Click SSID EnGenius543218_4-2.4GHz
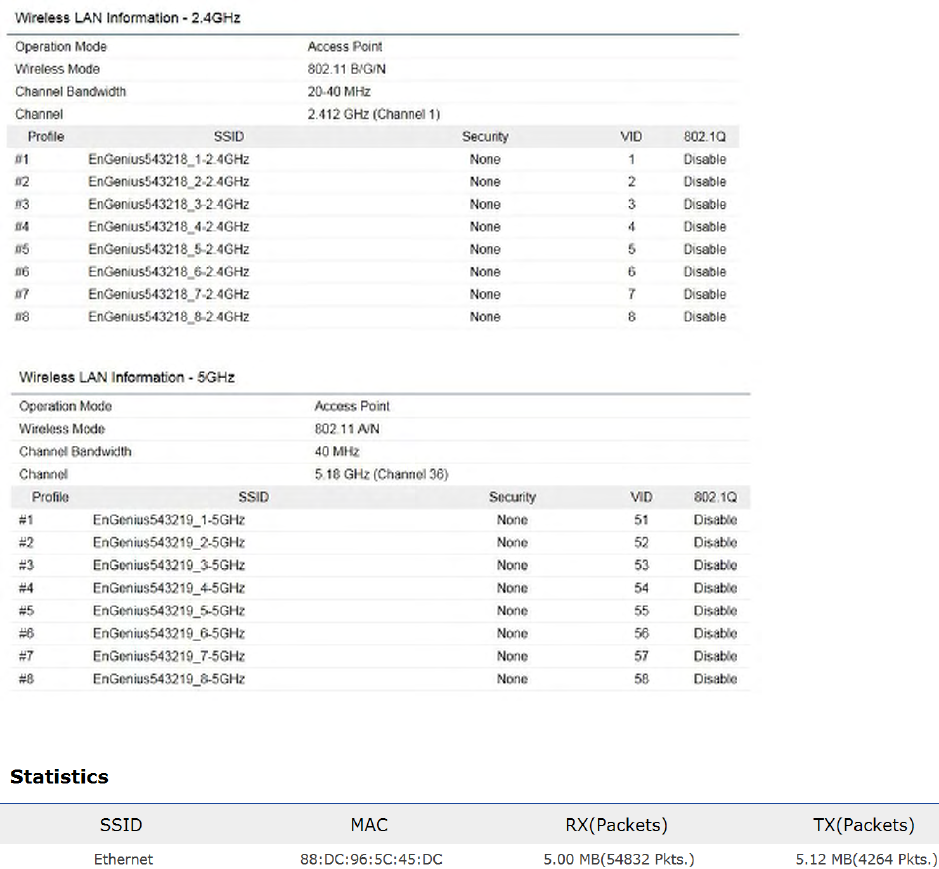The height and width of the screenshot is (869, 939). click(168, 227)
